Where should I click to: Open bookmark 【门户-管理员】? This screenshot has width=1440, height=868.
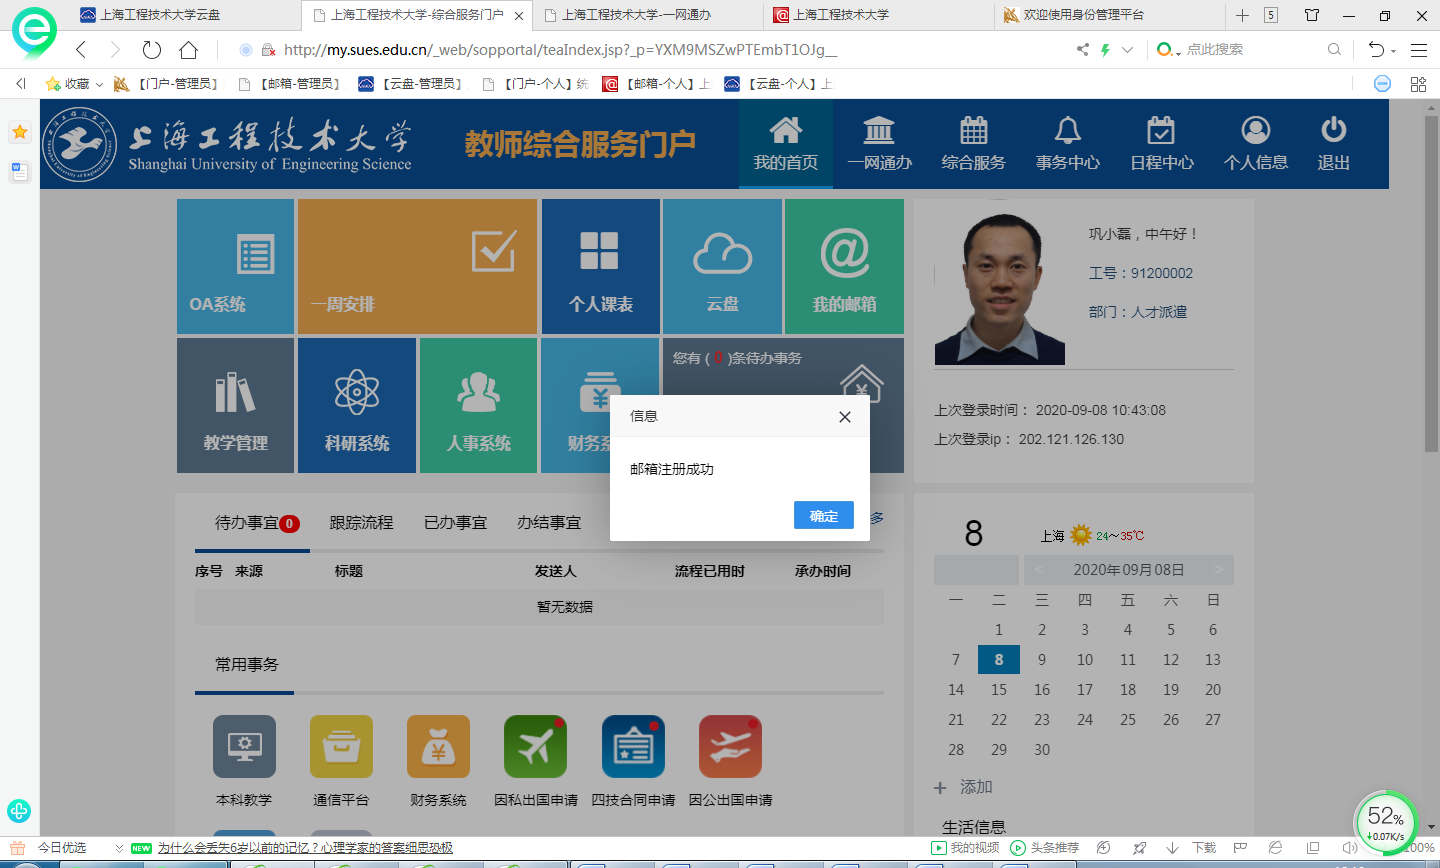pyautogui.click(x=167, y=84)
